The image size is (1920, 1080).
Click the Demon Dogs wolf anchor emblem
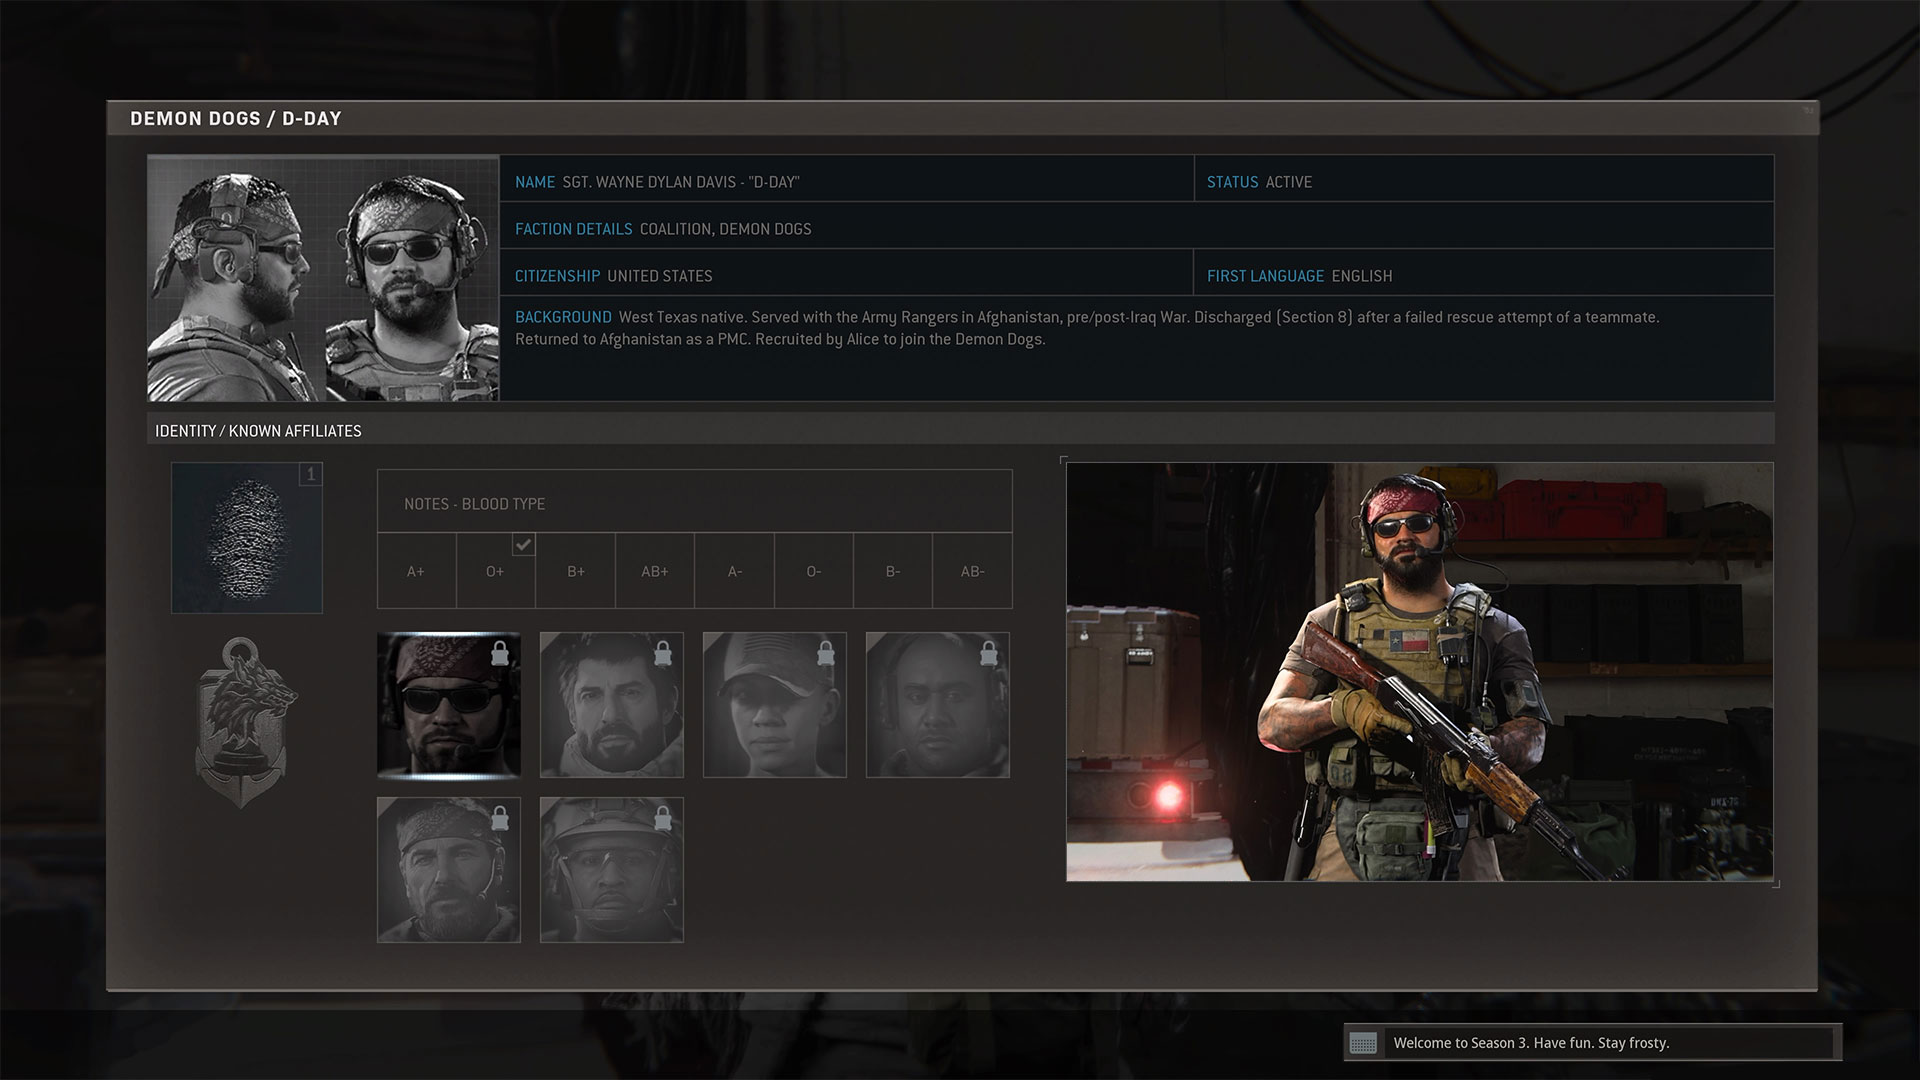point(246,722)
